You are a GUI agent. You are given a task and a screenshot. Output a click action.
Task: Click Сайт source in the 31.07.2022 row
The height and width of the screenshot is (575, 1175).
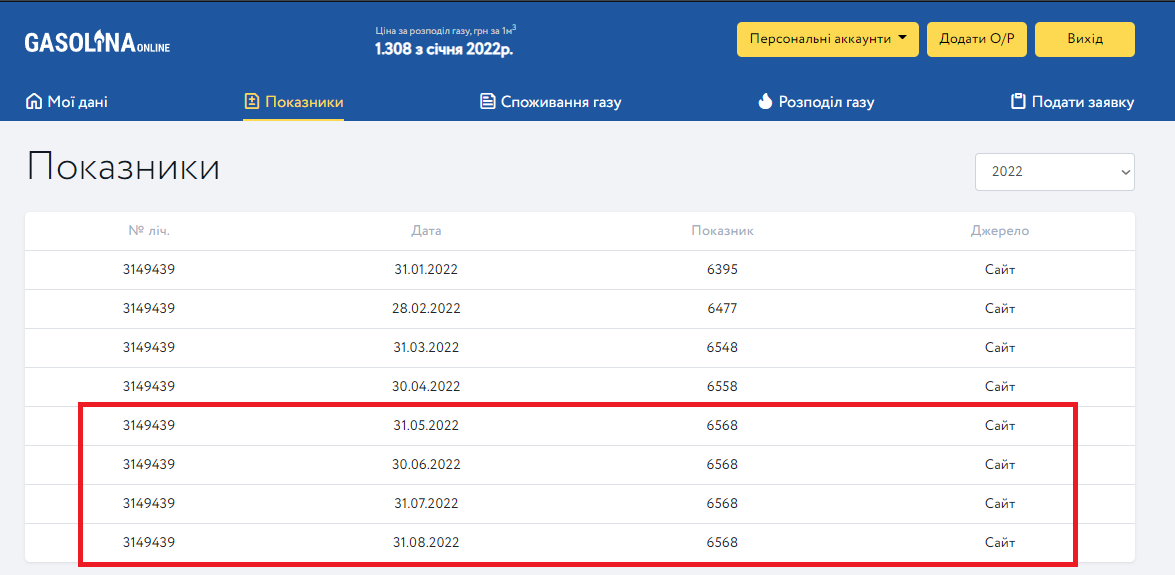(1000, 504)
